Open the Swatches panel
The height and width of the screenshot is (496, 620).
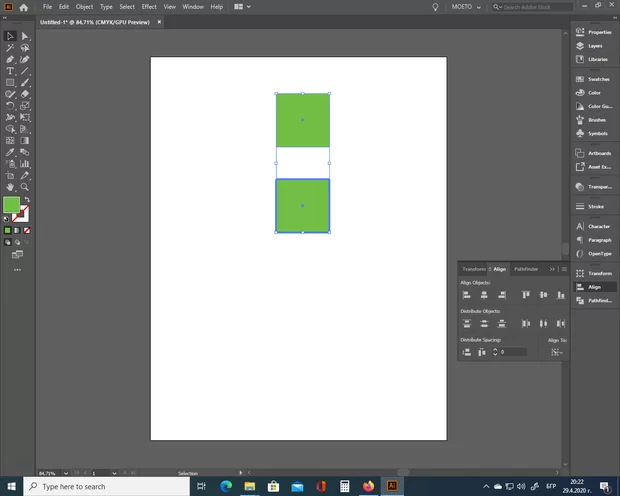[x=598, y=79]
